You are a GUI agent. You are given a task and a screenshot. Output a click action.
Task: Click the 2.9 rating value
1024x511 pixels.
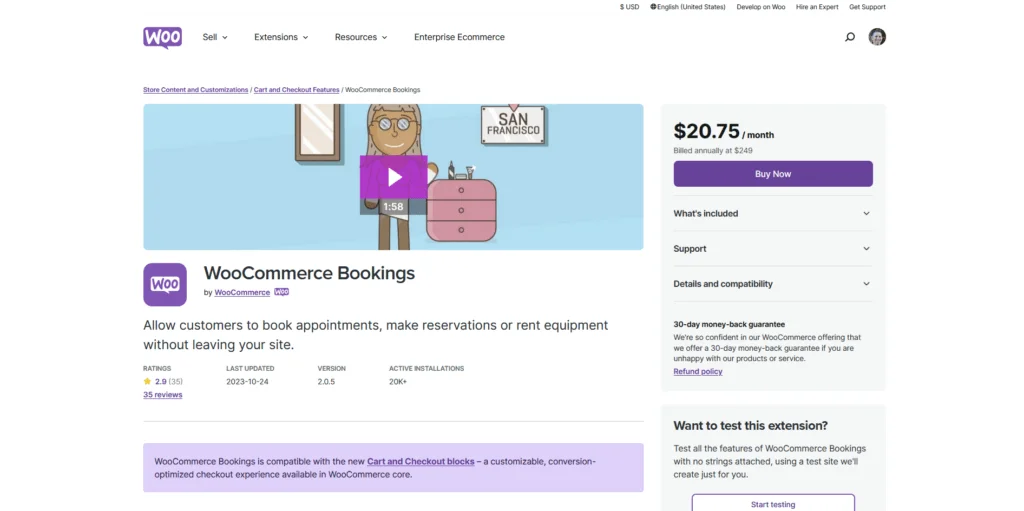161,382
